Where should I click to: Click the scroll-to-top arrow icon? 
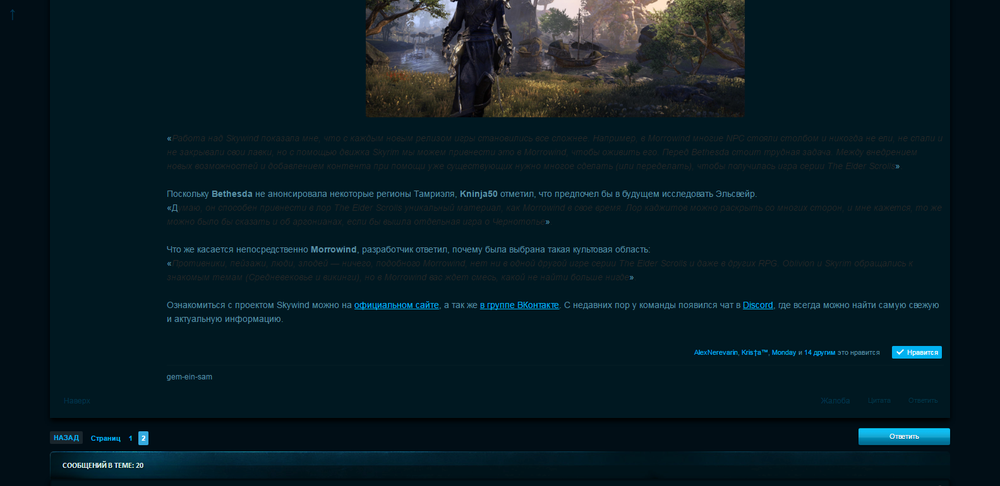[12, 13]
